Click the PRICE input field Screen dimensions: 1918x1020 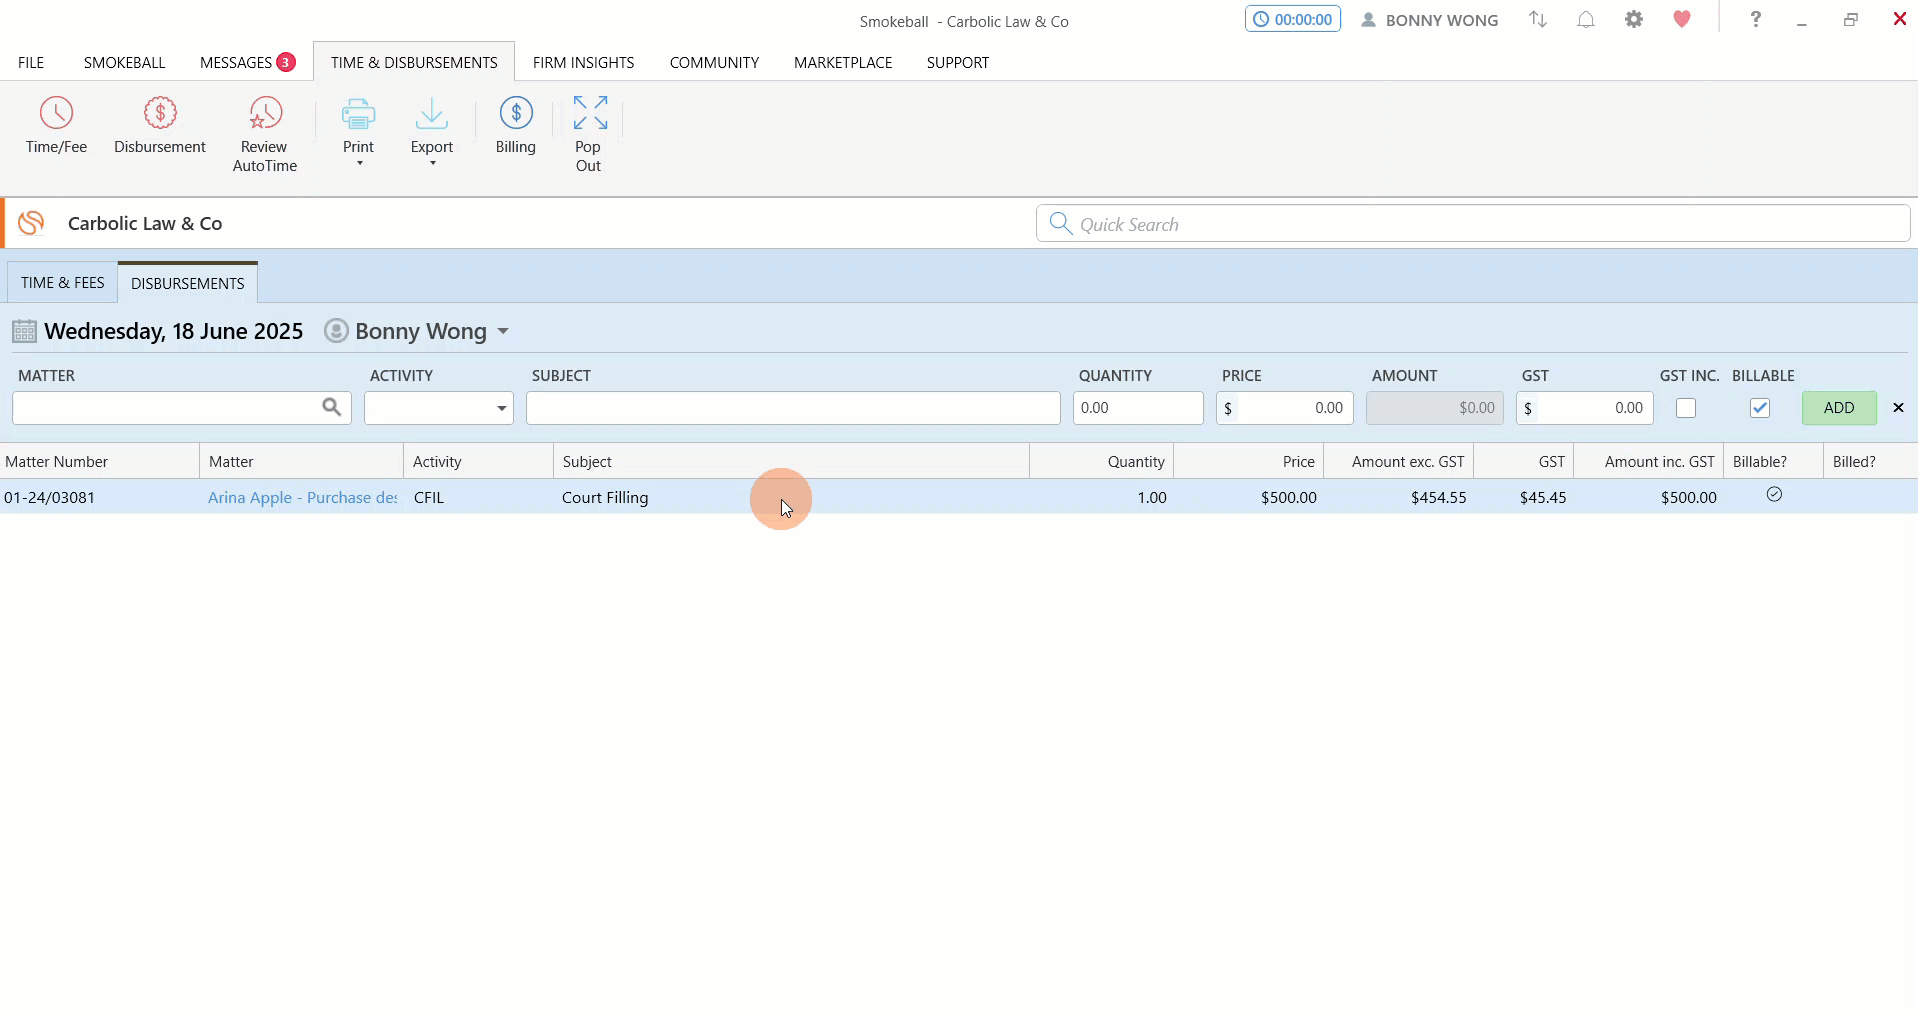click(x=1285, y=408)
